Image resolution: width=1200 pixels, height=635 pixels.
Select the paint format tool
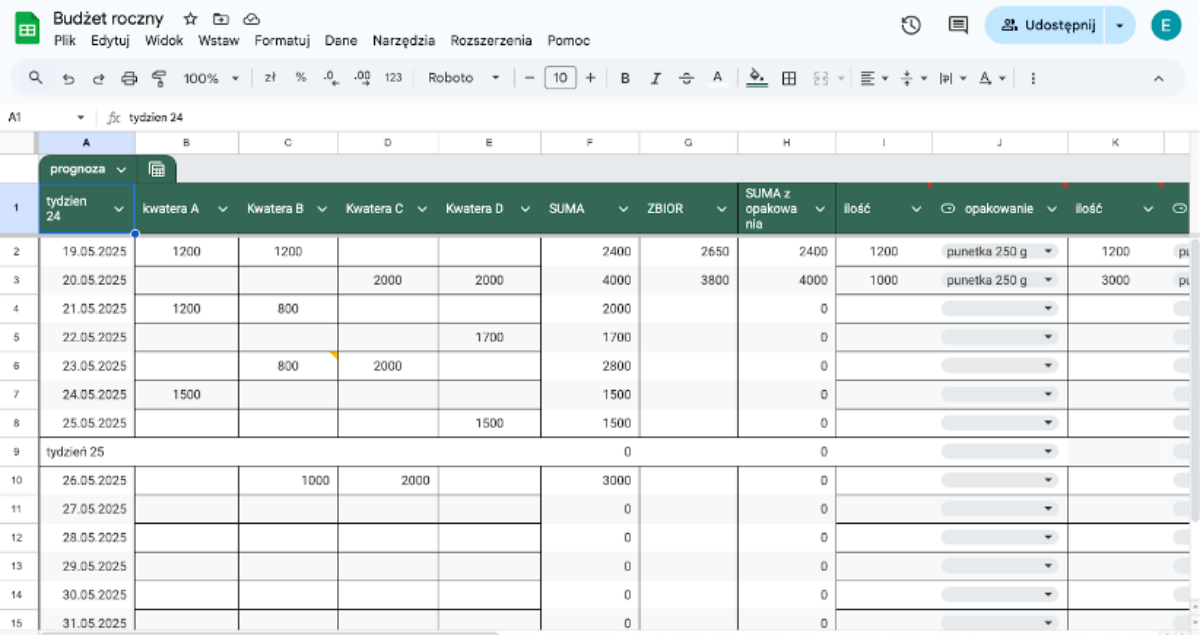[x=159, y=78]
